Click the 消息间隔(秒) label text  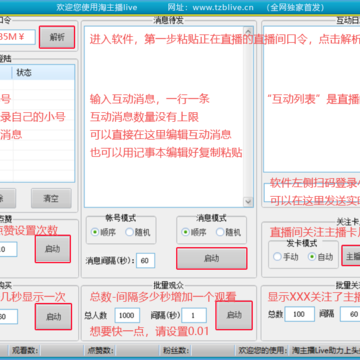[x=110, y=260]
